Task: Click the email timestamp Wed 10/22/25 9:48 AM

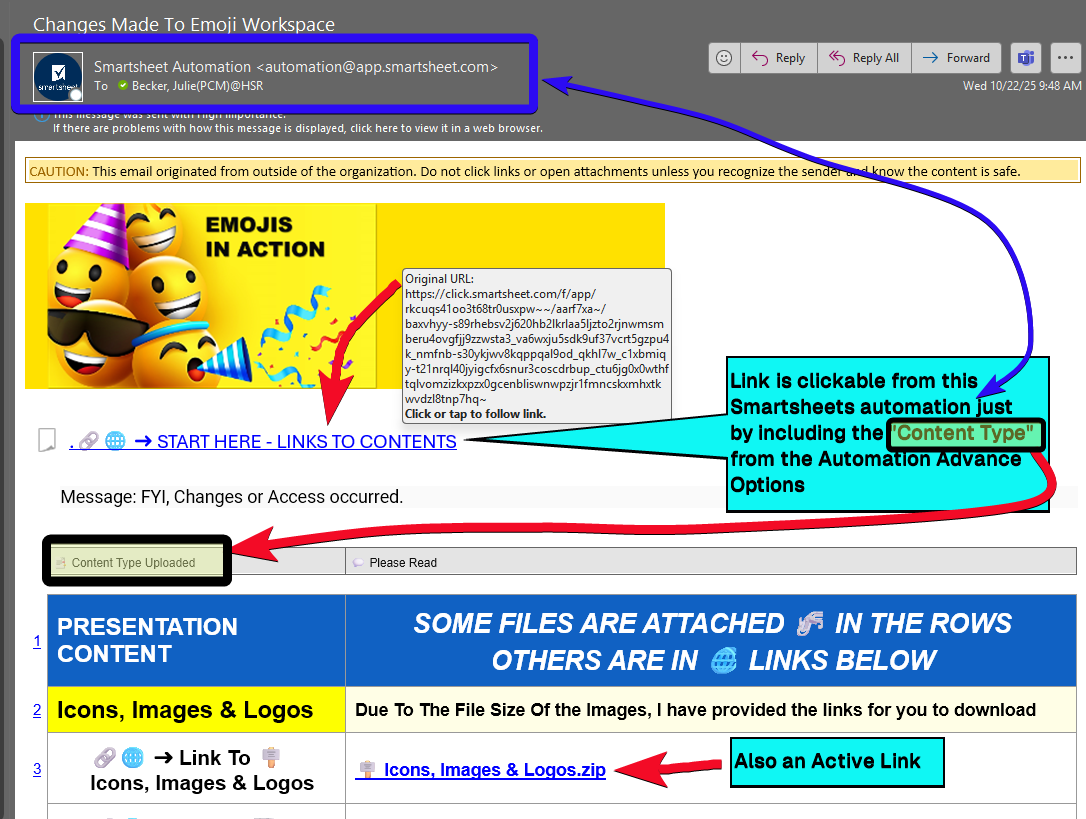Action: pyautogui.click(x=1022, y=86)
